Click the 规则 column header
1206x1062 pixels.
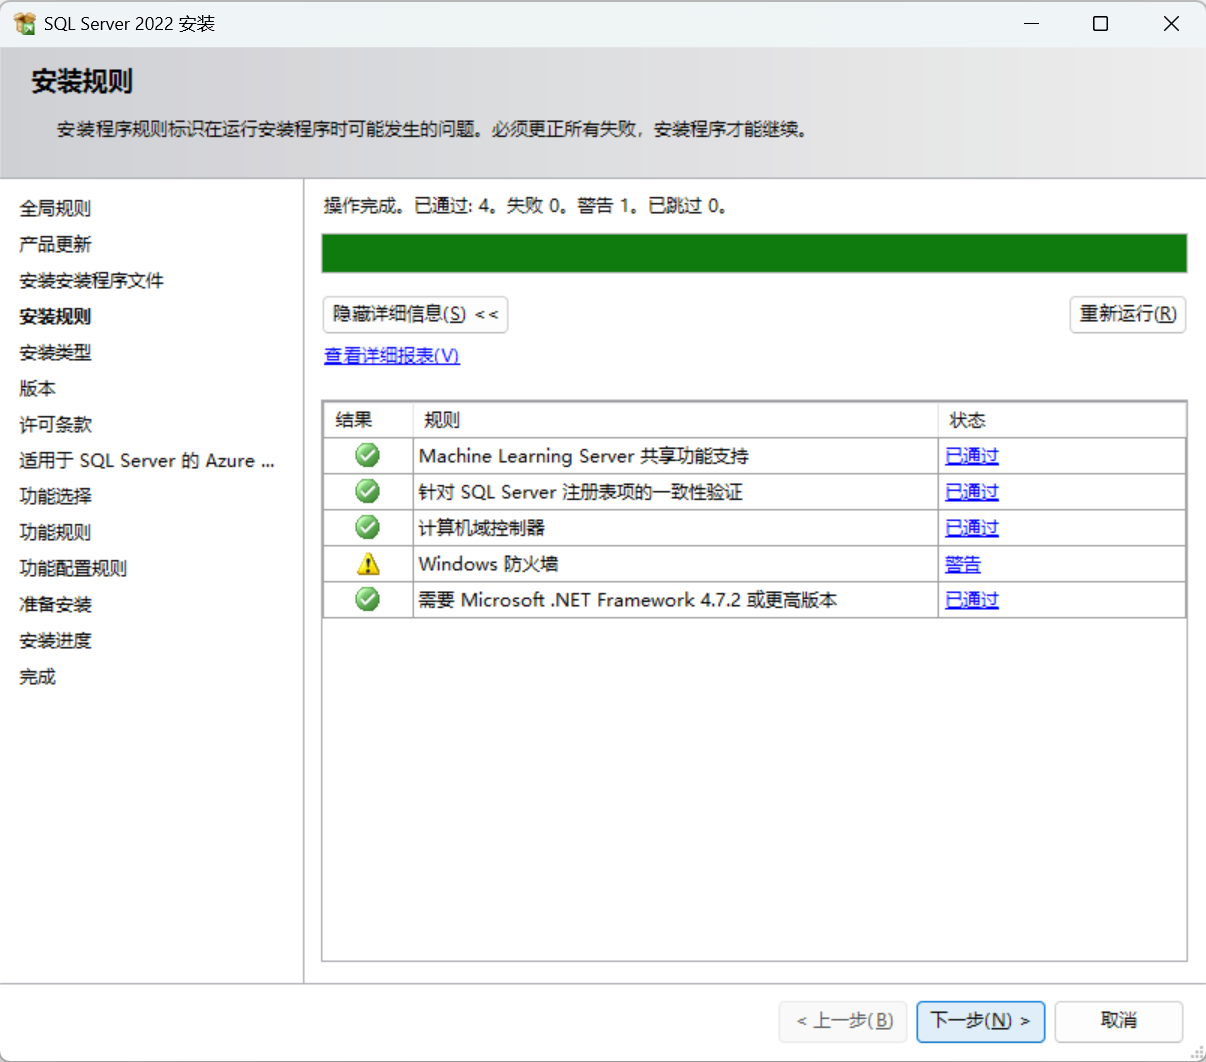click(x=676, y=420)
